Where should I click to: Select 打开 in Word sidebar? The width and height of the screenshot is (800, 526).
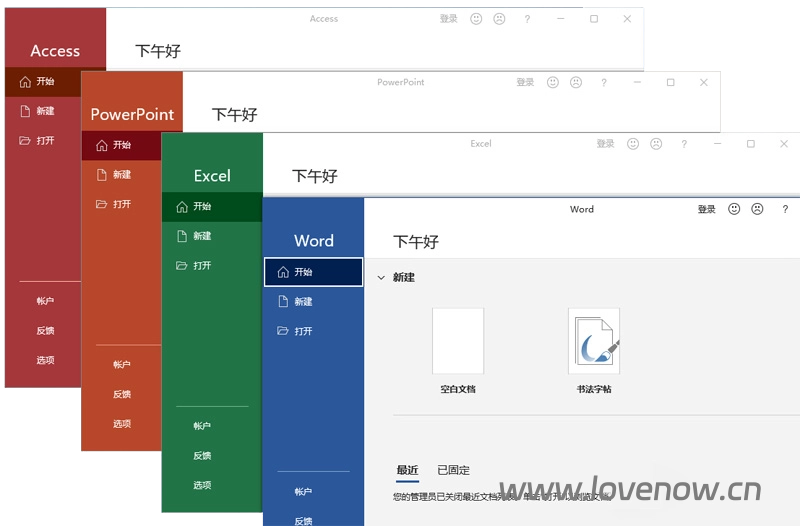[314, 331]
